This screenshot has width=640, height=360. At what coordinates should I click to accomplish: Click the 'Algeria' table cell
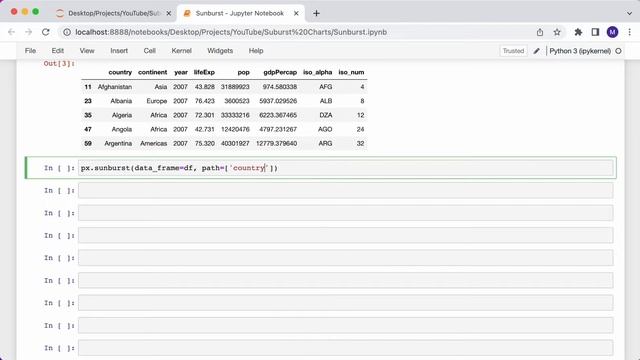click(x=122, y=115)
